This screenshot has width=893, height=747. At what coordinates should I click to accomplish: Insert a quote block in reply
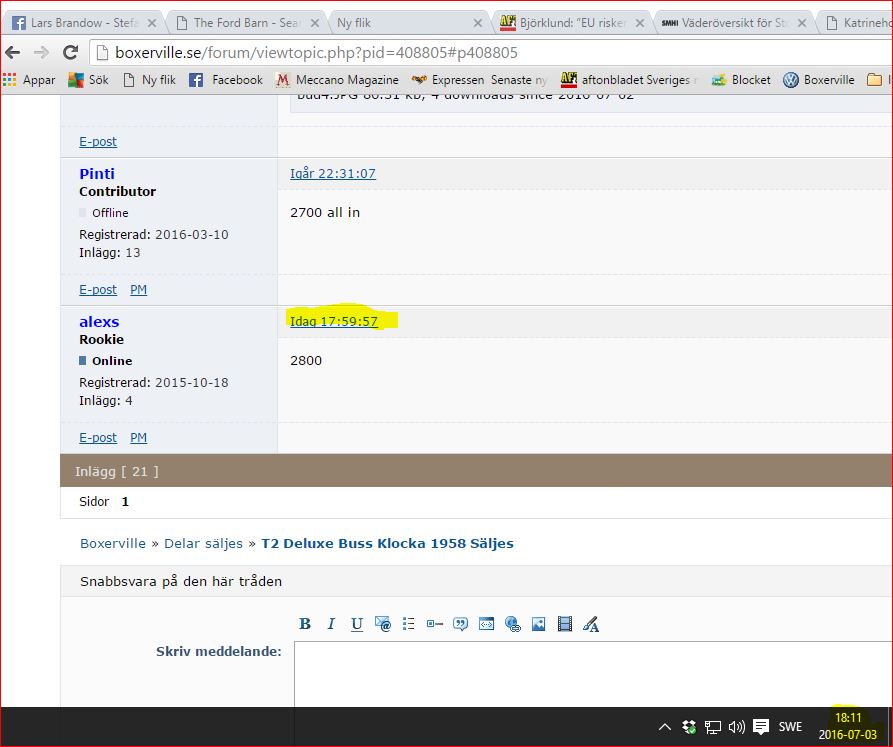click(461, 624)
